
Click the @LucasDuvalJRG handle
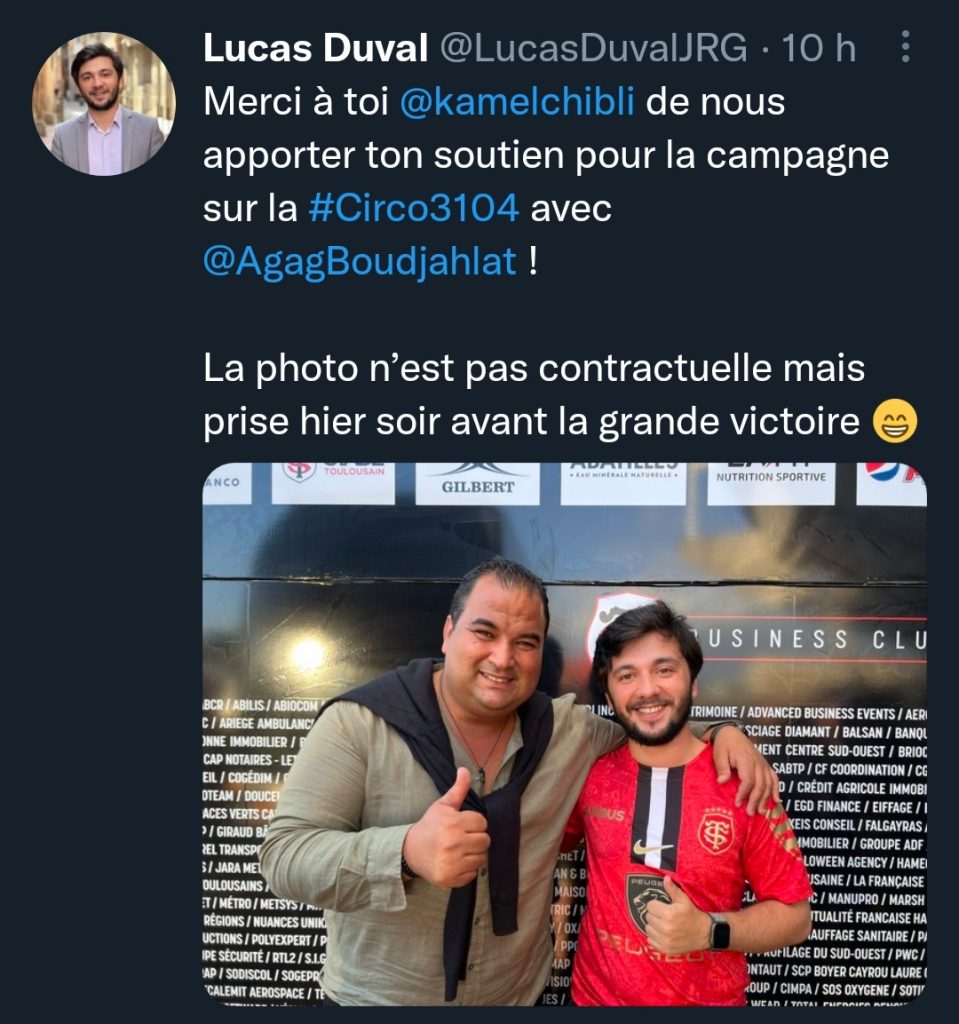tap(594, 48)
